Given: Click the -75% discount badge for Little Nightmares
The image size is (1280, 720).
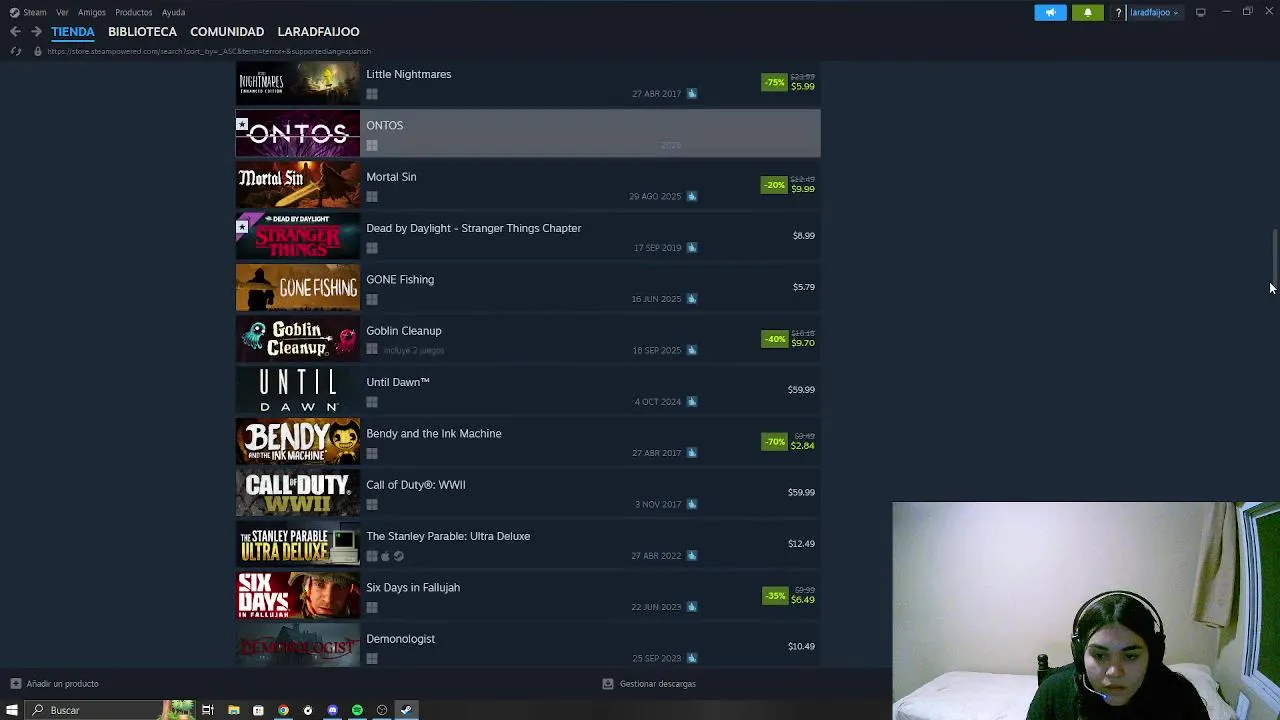Looking at the screenshot, I should pyautogui.click(x=774, y=82).
